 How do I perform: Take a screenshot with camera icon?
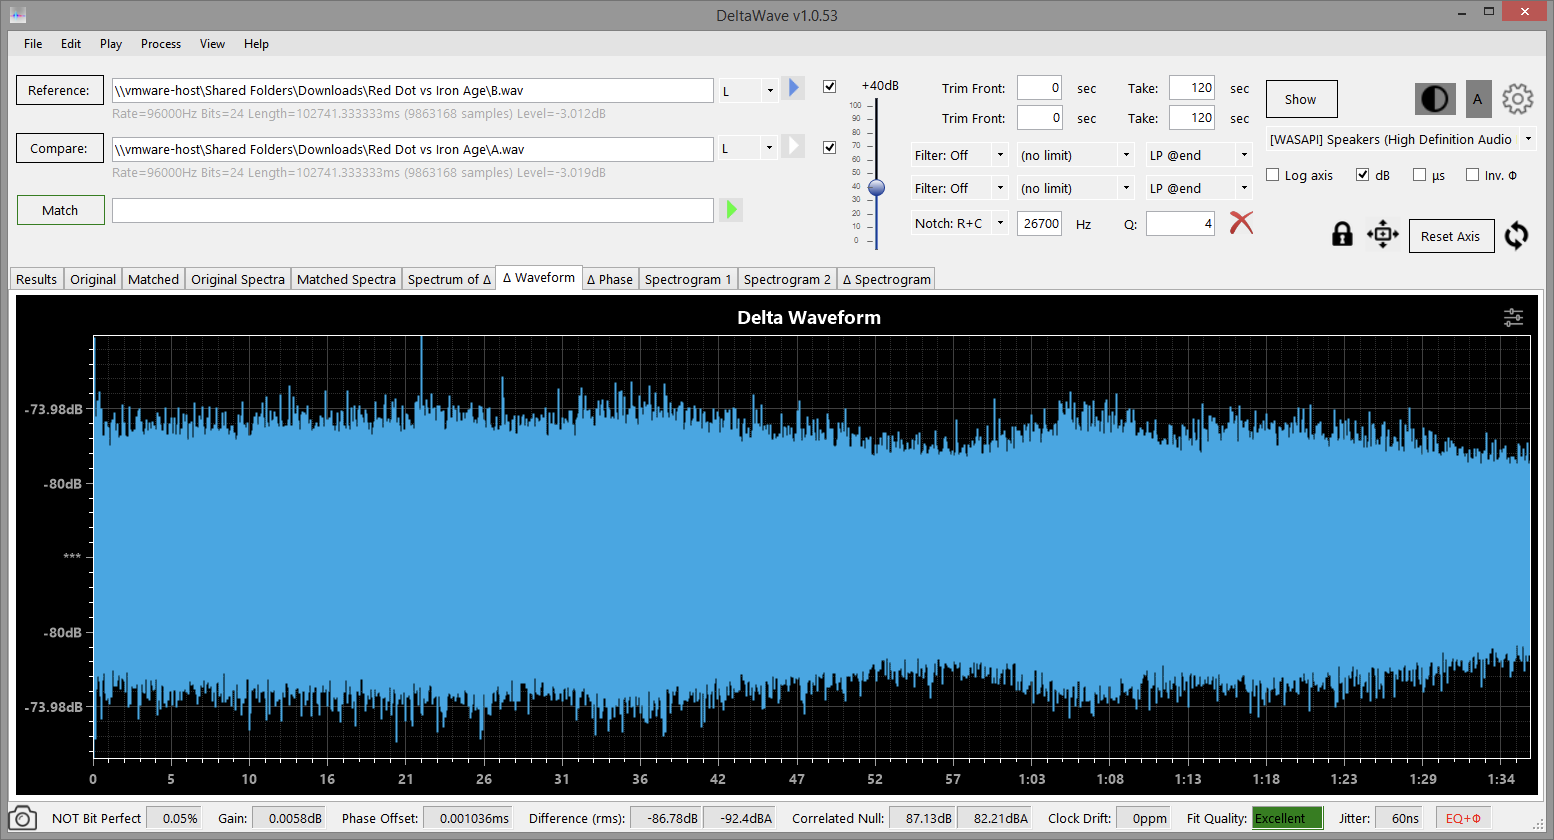tap(24, 818)
